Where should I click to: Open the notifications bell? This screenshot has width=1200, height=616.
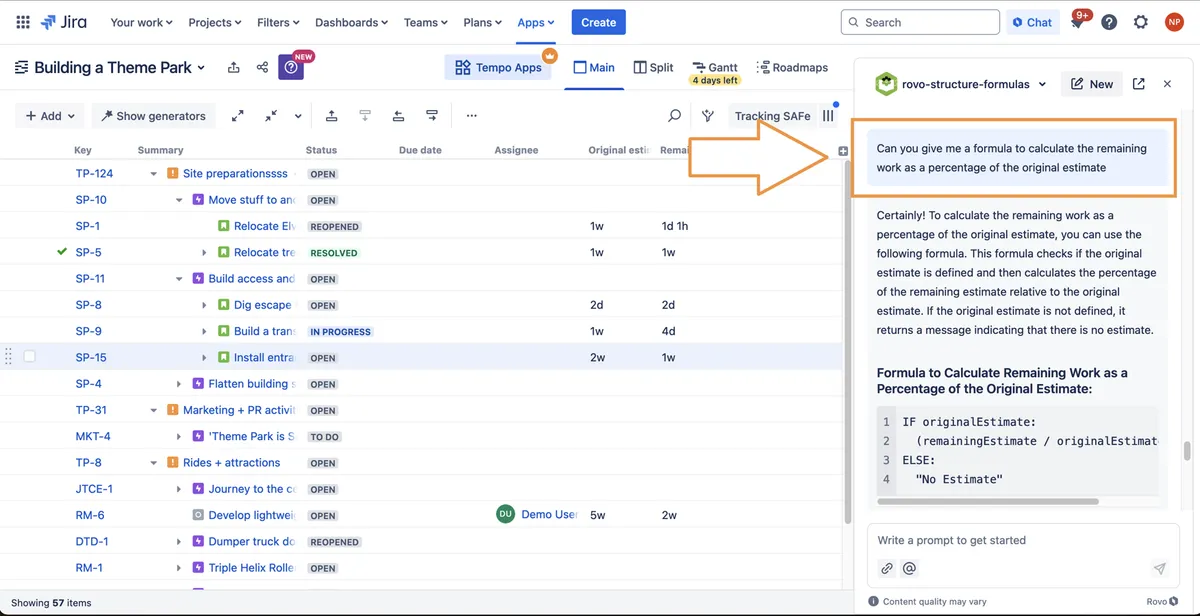point(1077,24)
